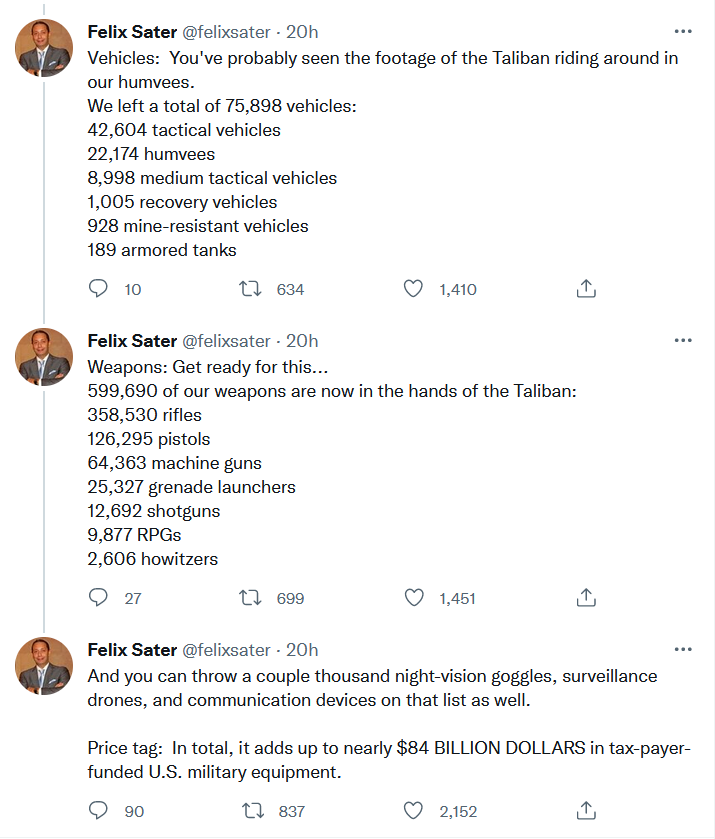Share the $84 billion price tag tweet
Viewport: 715px width, 839px height.
click(587, 811)
